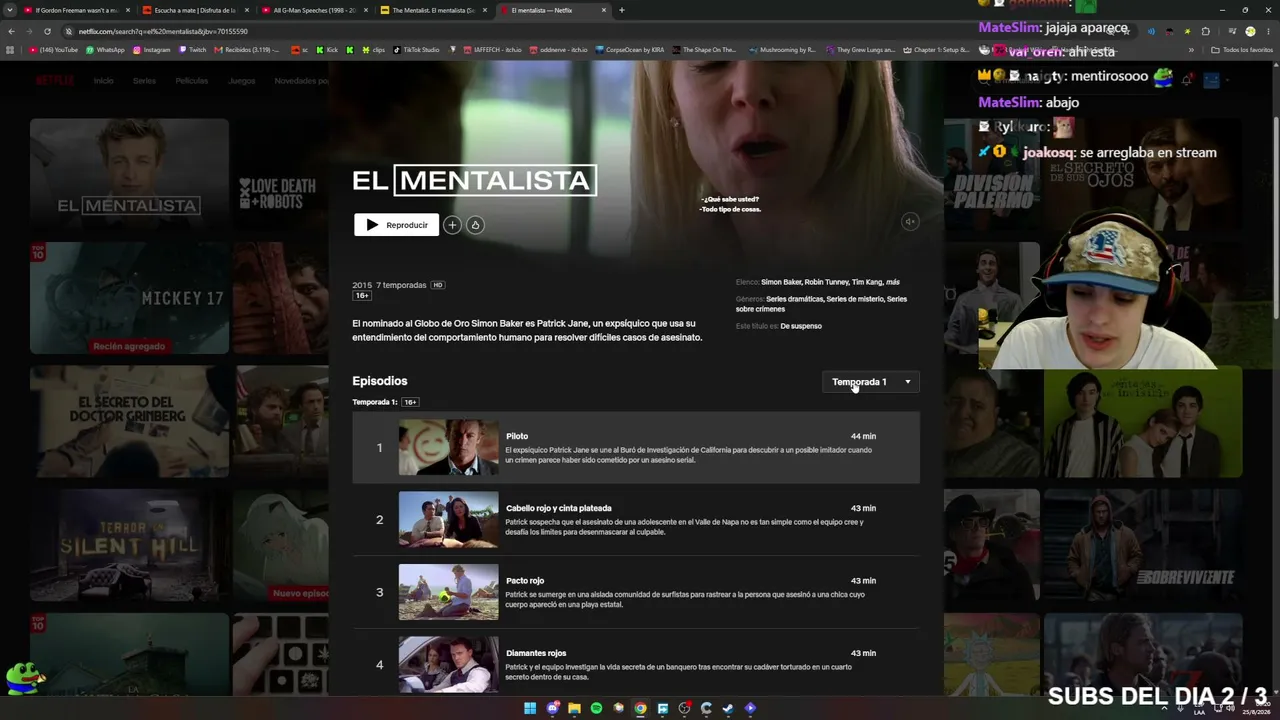1280x720 pixels.
Task: Open episode 2 Cabello rojo y cinta plateada thumbnail
Action: point(448,519)
